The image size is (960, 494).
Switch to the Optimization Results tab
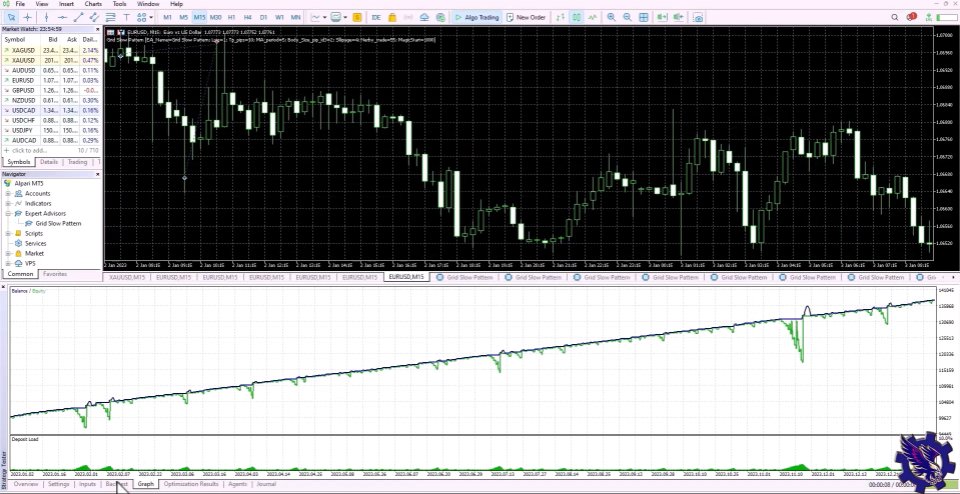click(x=190, y=484)
